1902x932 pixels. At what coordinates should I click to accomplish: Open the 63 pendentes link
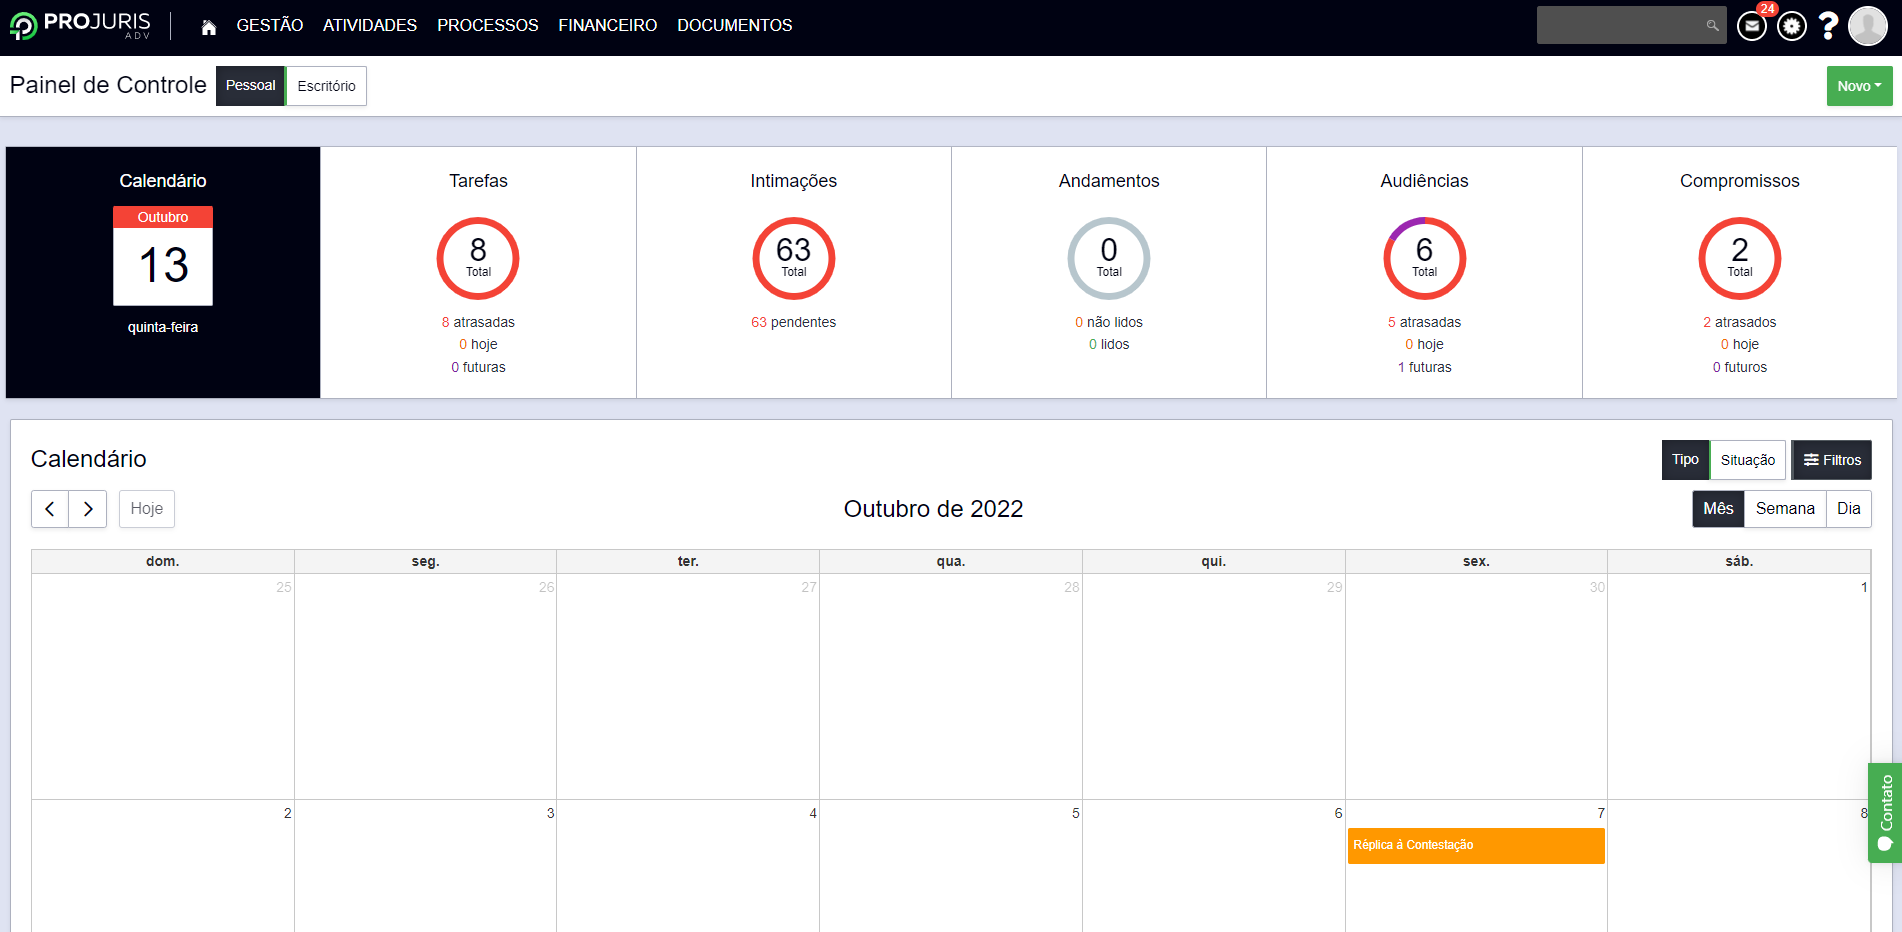794,322
